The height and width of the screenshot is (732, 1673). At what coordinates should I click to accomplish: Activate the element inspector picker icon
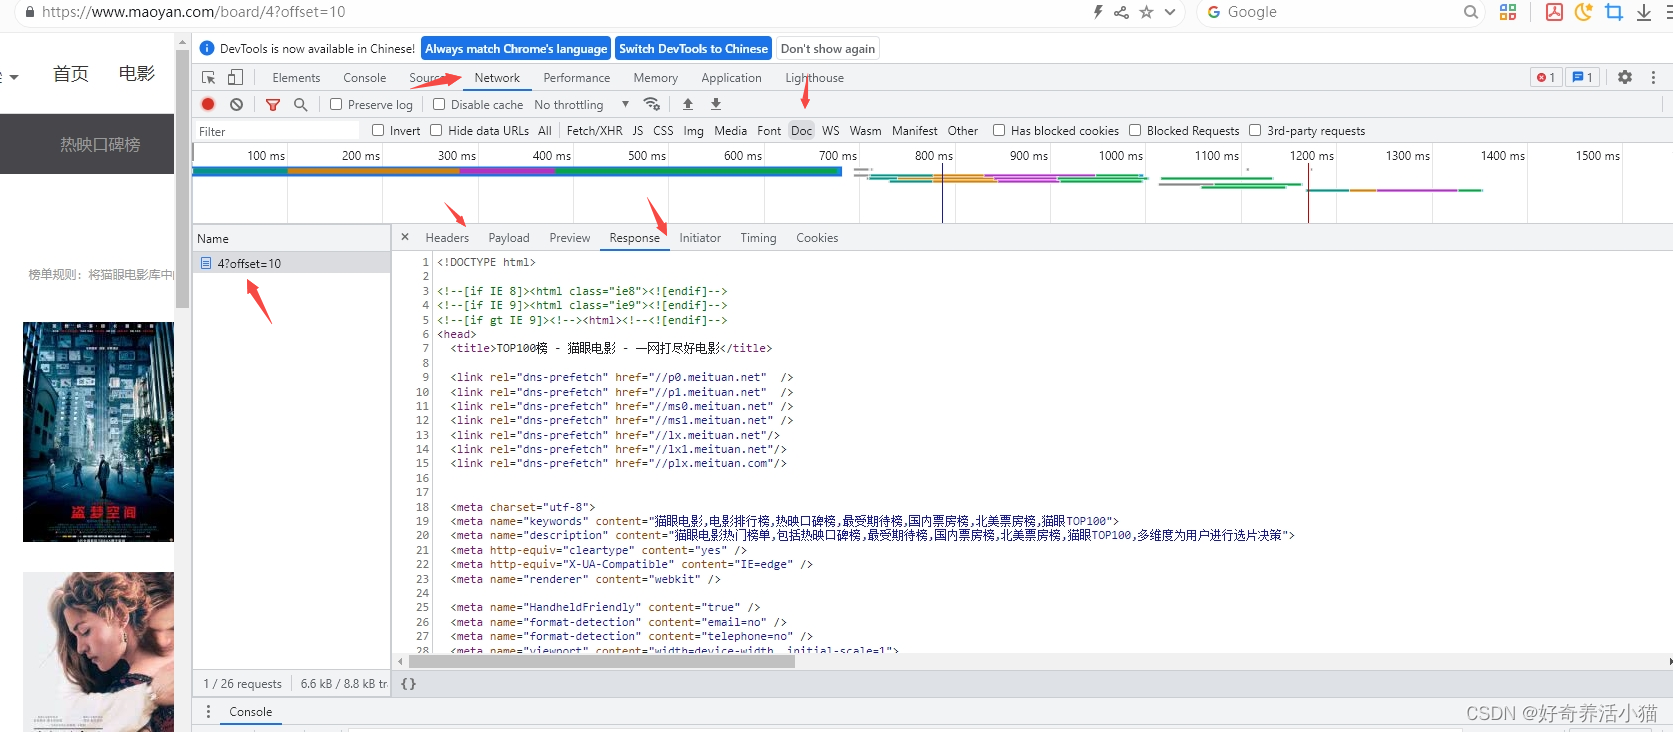pos(208,78)
